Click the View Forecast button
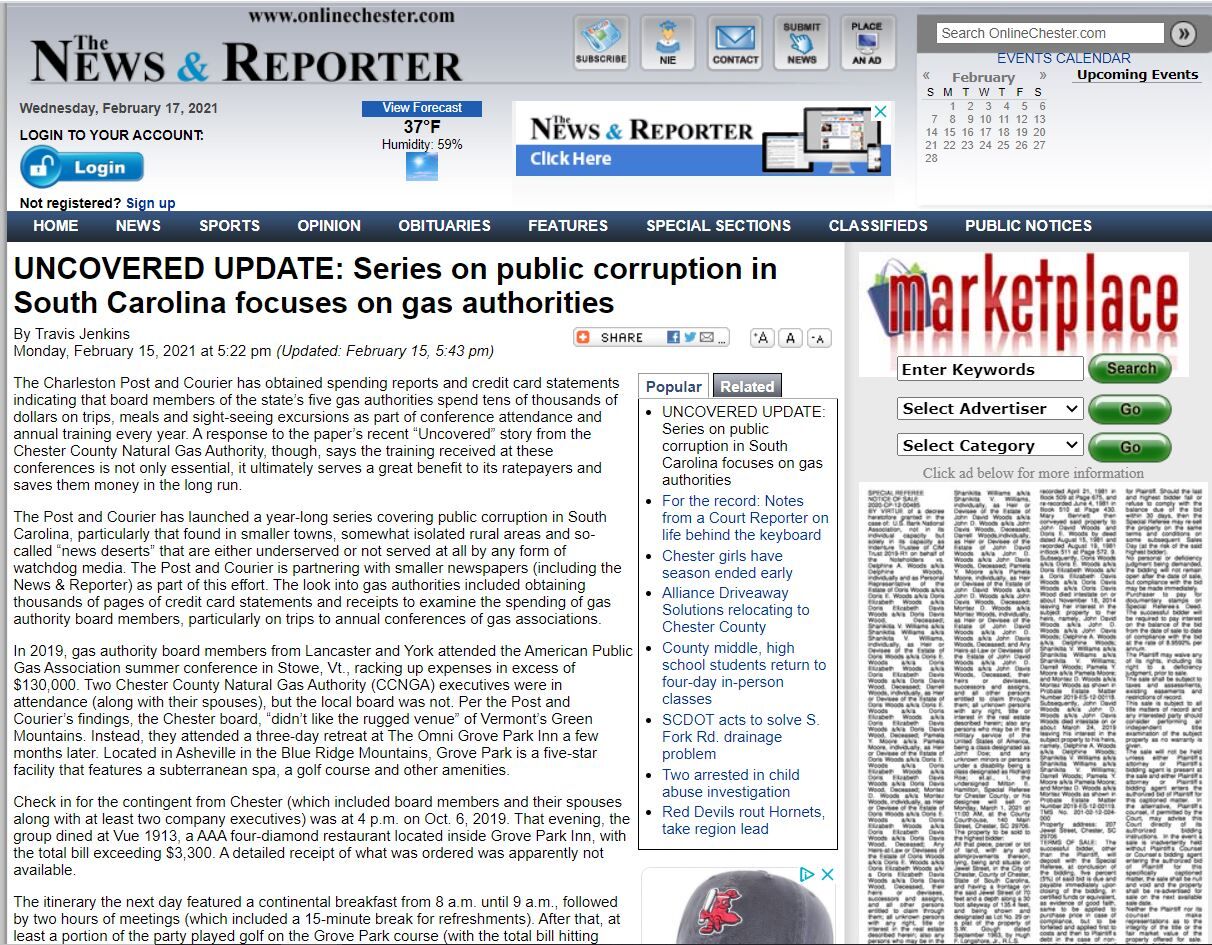Screen dimensions: 1212x945 point(422,108)
